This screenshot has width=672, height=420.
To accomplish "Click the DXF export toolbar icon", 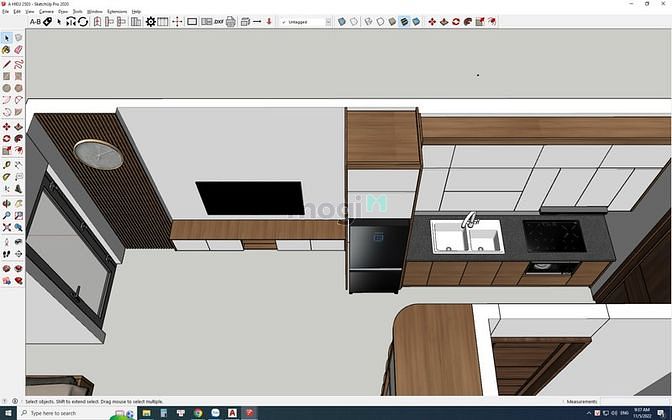I will click(219, 21).
